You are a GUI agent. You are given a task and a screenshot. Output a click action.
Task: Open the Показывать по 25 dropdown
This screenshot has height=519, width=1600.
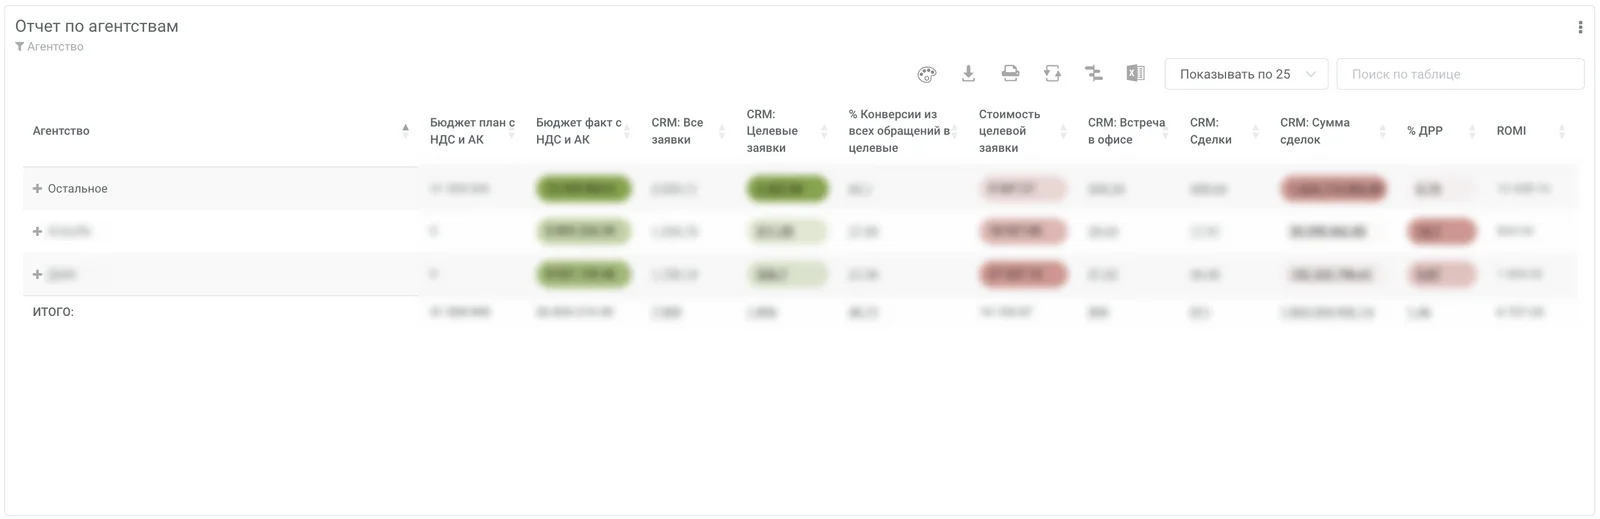[1246, 74]
